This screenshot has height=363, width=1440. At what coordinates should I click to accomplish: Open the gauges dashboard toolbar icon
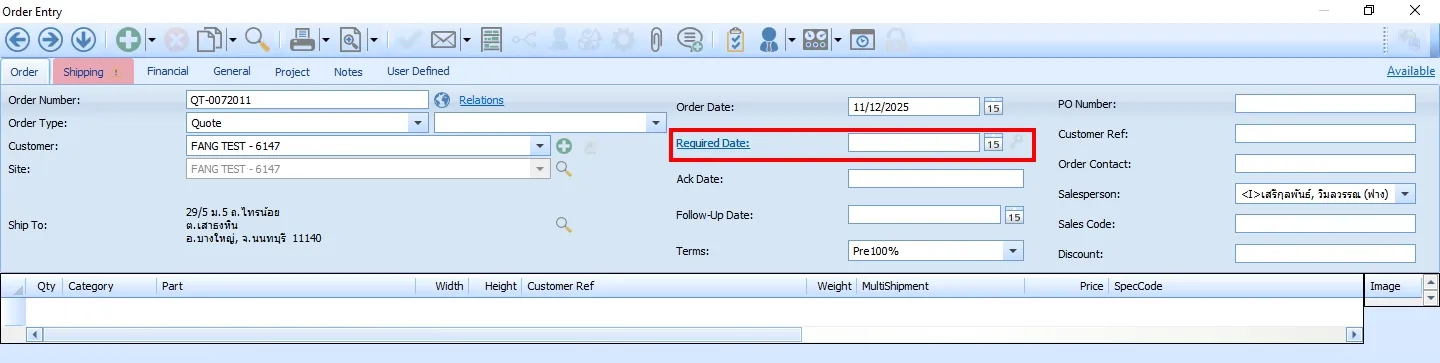point(816,40)
